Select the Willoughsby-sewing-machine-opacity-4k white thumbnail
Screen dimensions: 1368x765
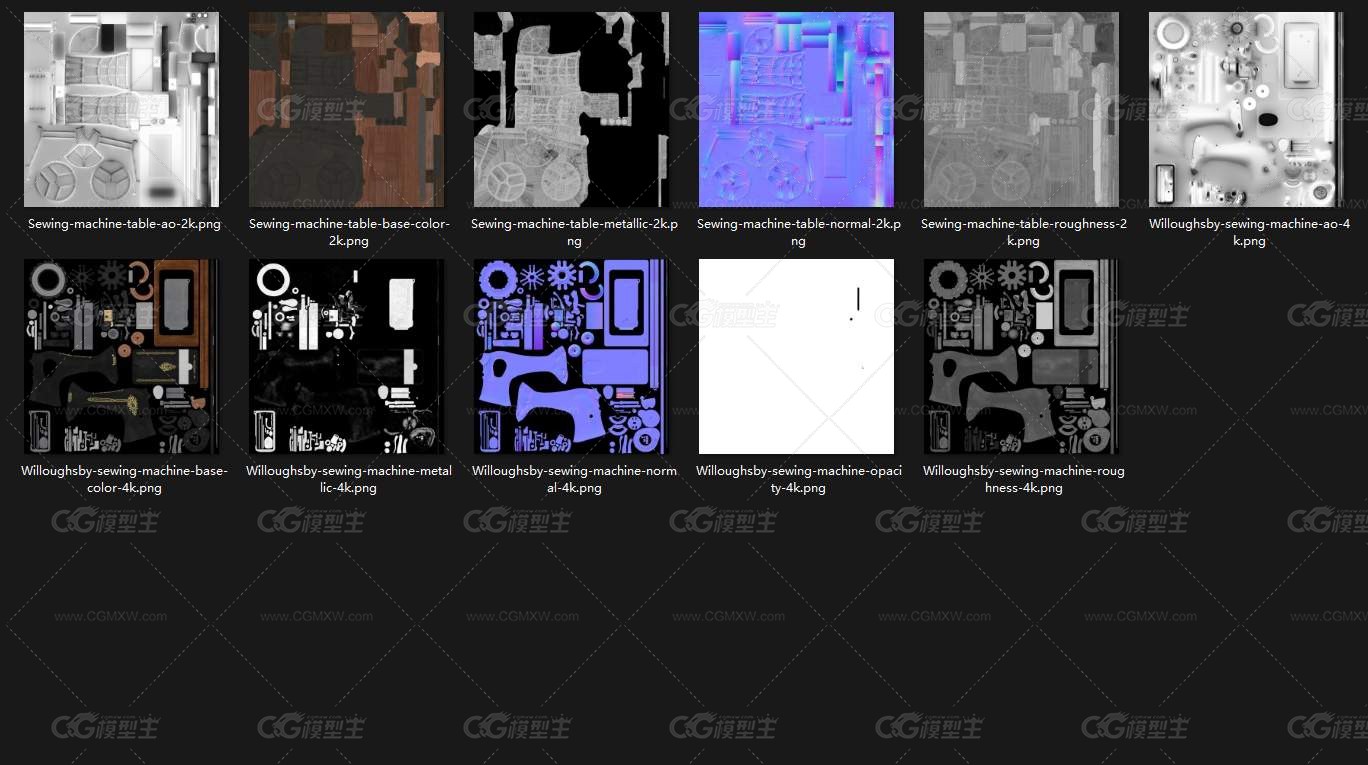pyautogui.click(x=797, y=357)
